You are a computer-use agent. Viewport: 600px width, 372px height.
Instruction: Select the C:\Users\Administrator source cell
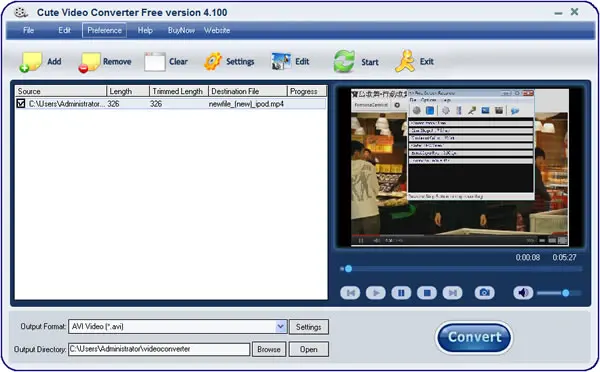(x=67, y=104)
